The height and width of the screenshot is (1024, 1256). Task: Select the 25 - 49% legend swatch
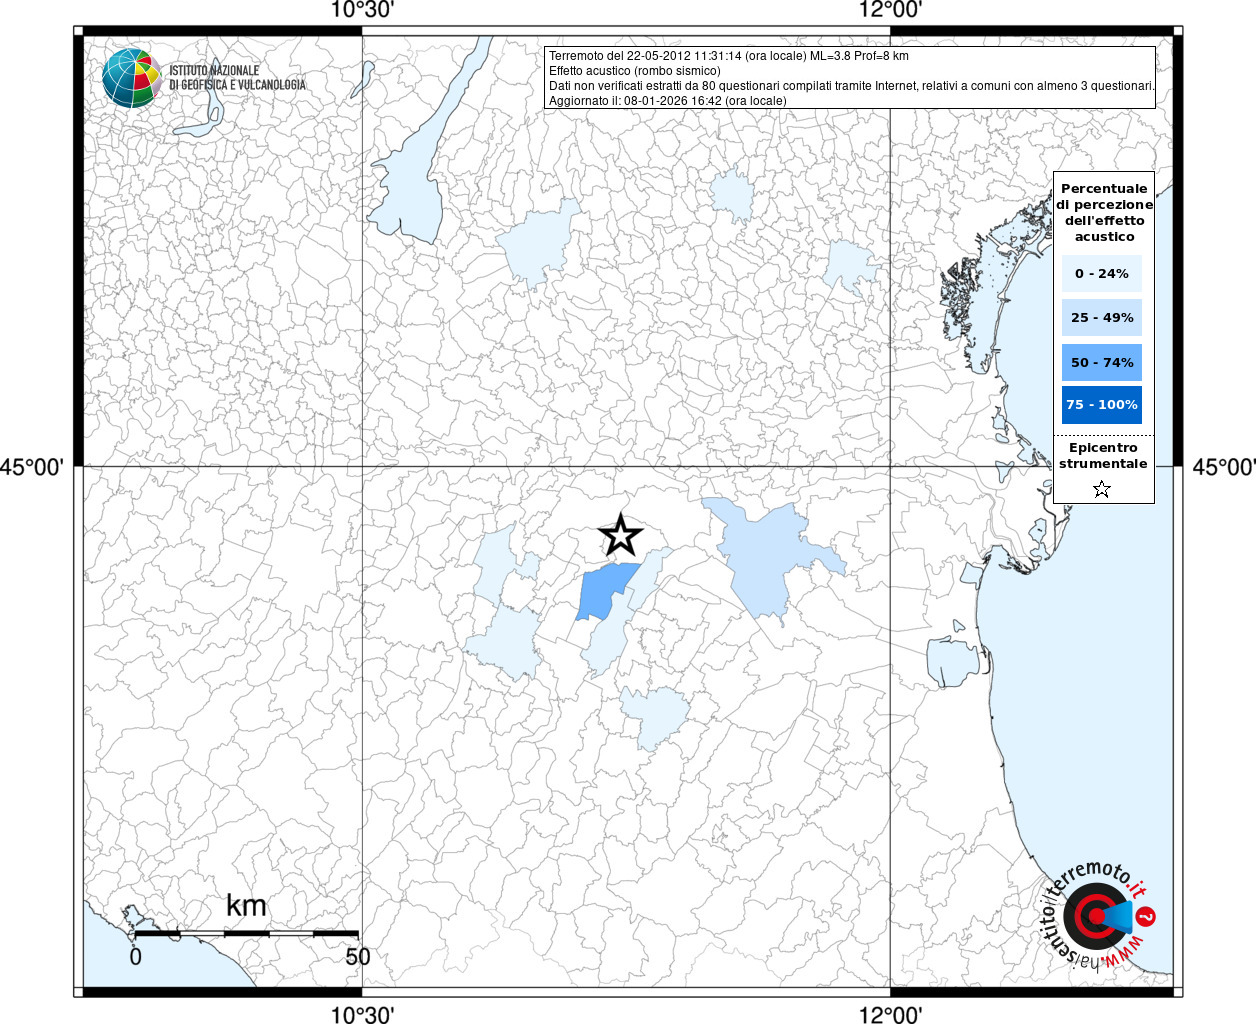point(1102,317)
